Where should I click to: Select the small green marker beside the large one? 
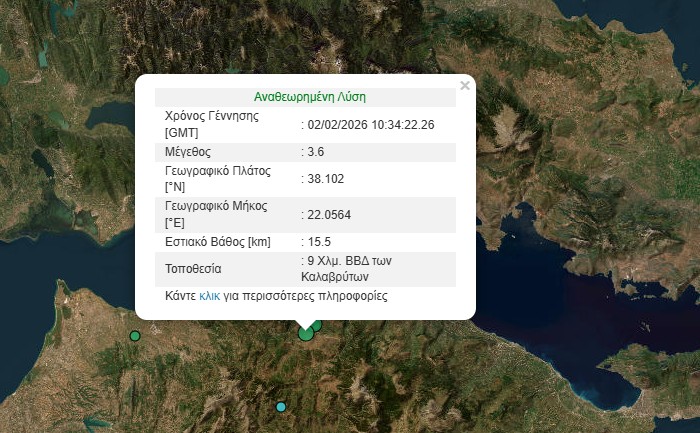(x=317, y=326)
